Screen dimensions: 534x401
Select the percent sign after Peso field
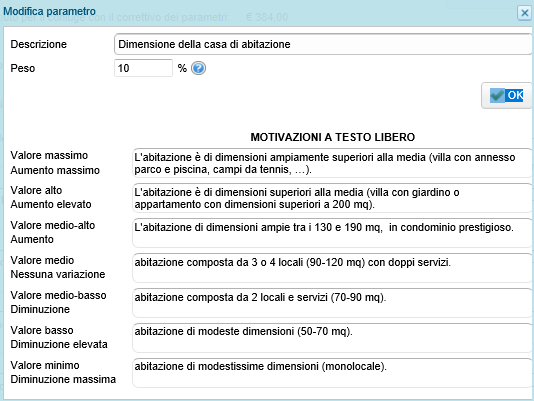click(182, 68)
